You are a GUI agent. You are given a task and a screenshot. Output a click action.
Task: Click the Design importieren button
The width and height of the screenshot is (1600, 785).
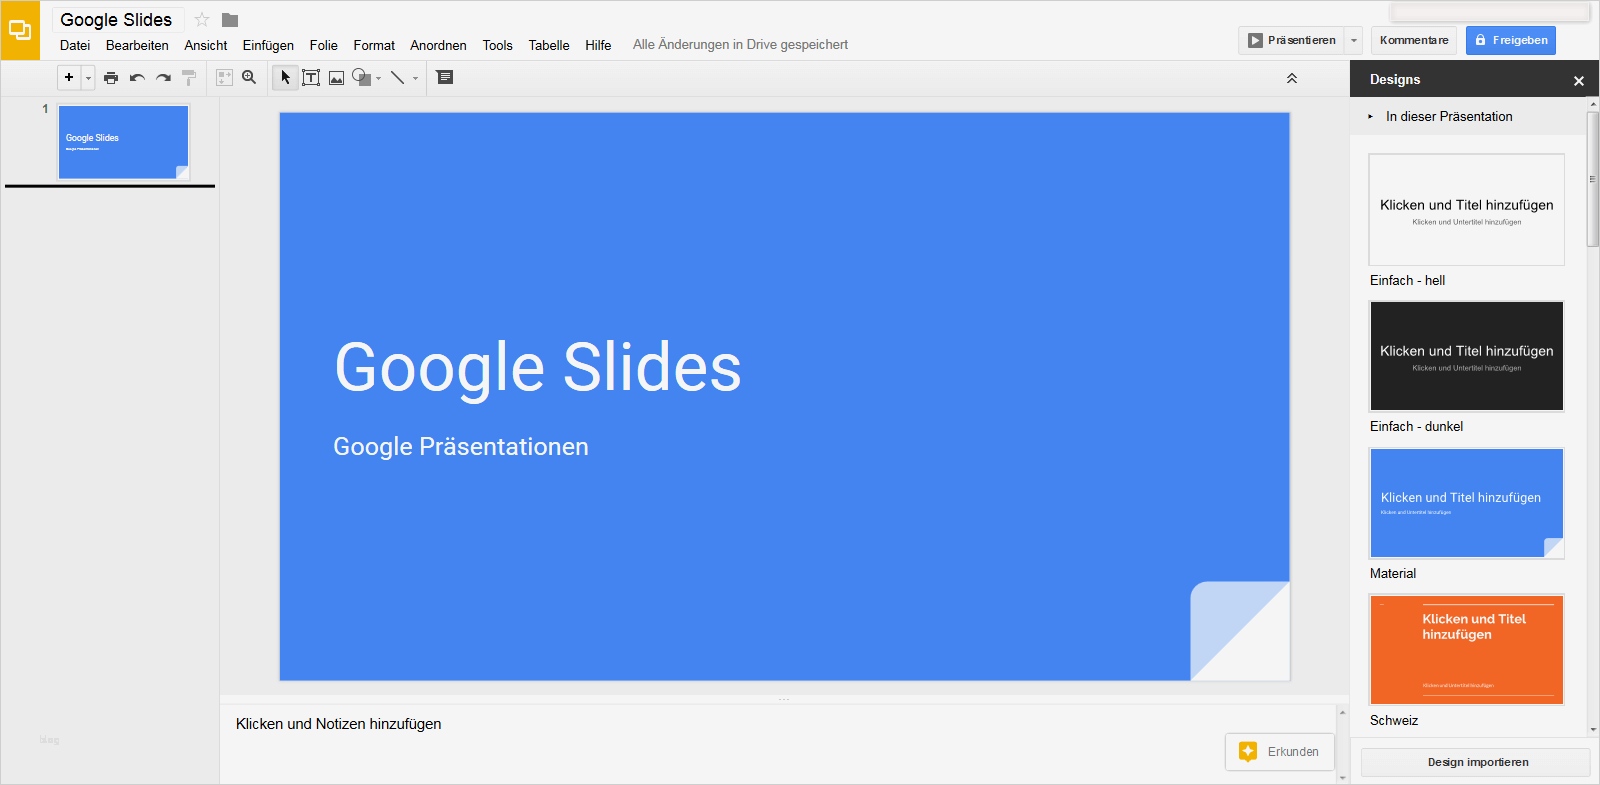pos(1476,762)
